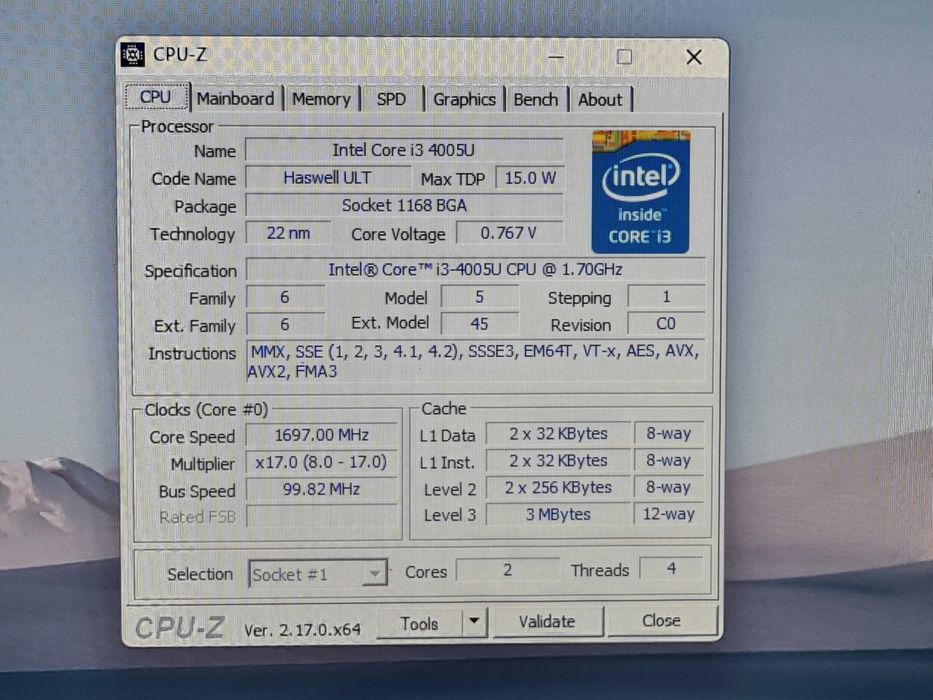
Task: Select the SPD tab
Action: pos(391,99)
